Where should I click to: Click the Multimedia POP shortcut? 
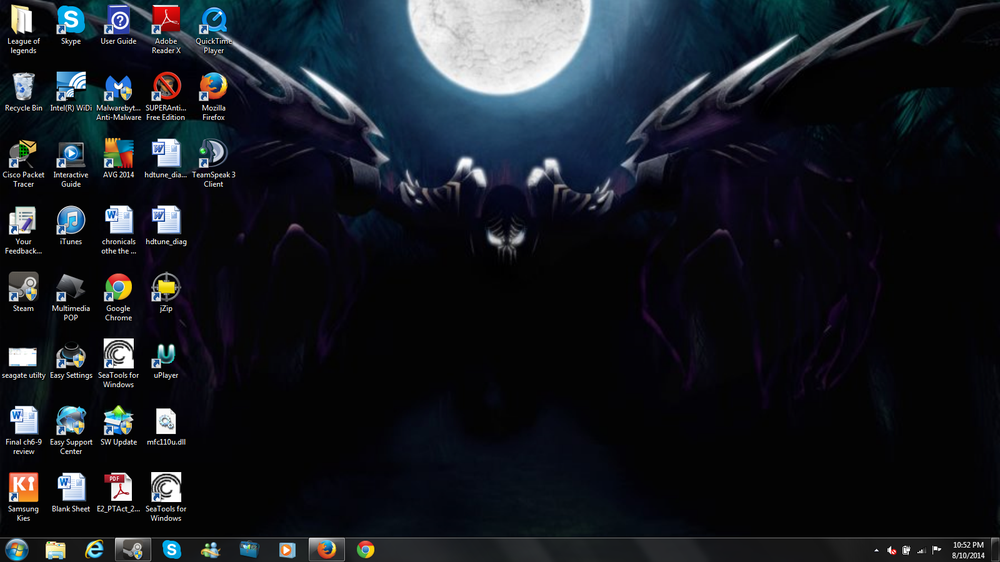[x=71, y=298]
